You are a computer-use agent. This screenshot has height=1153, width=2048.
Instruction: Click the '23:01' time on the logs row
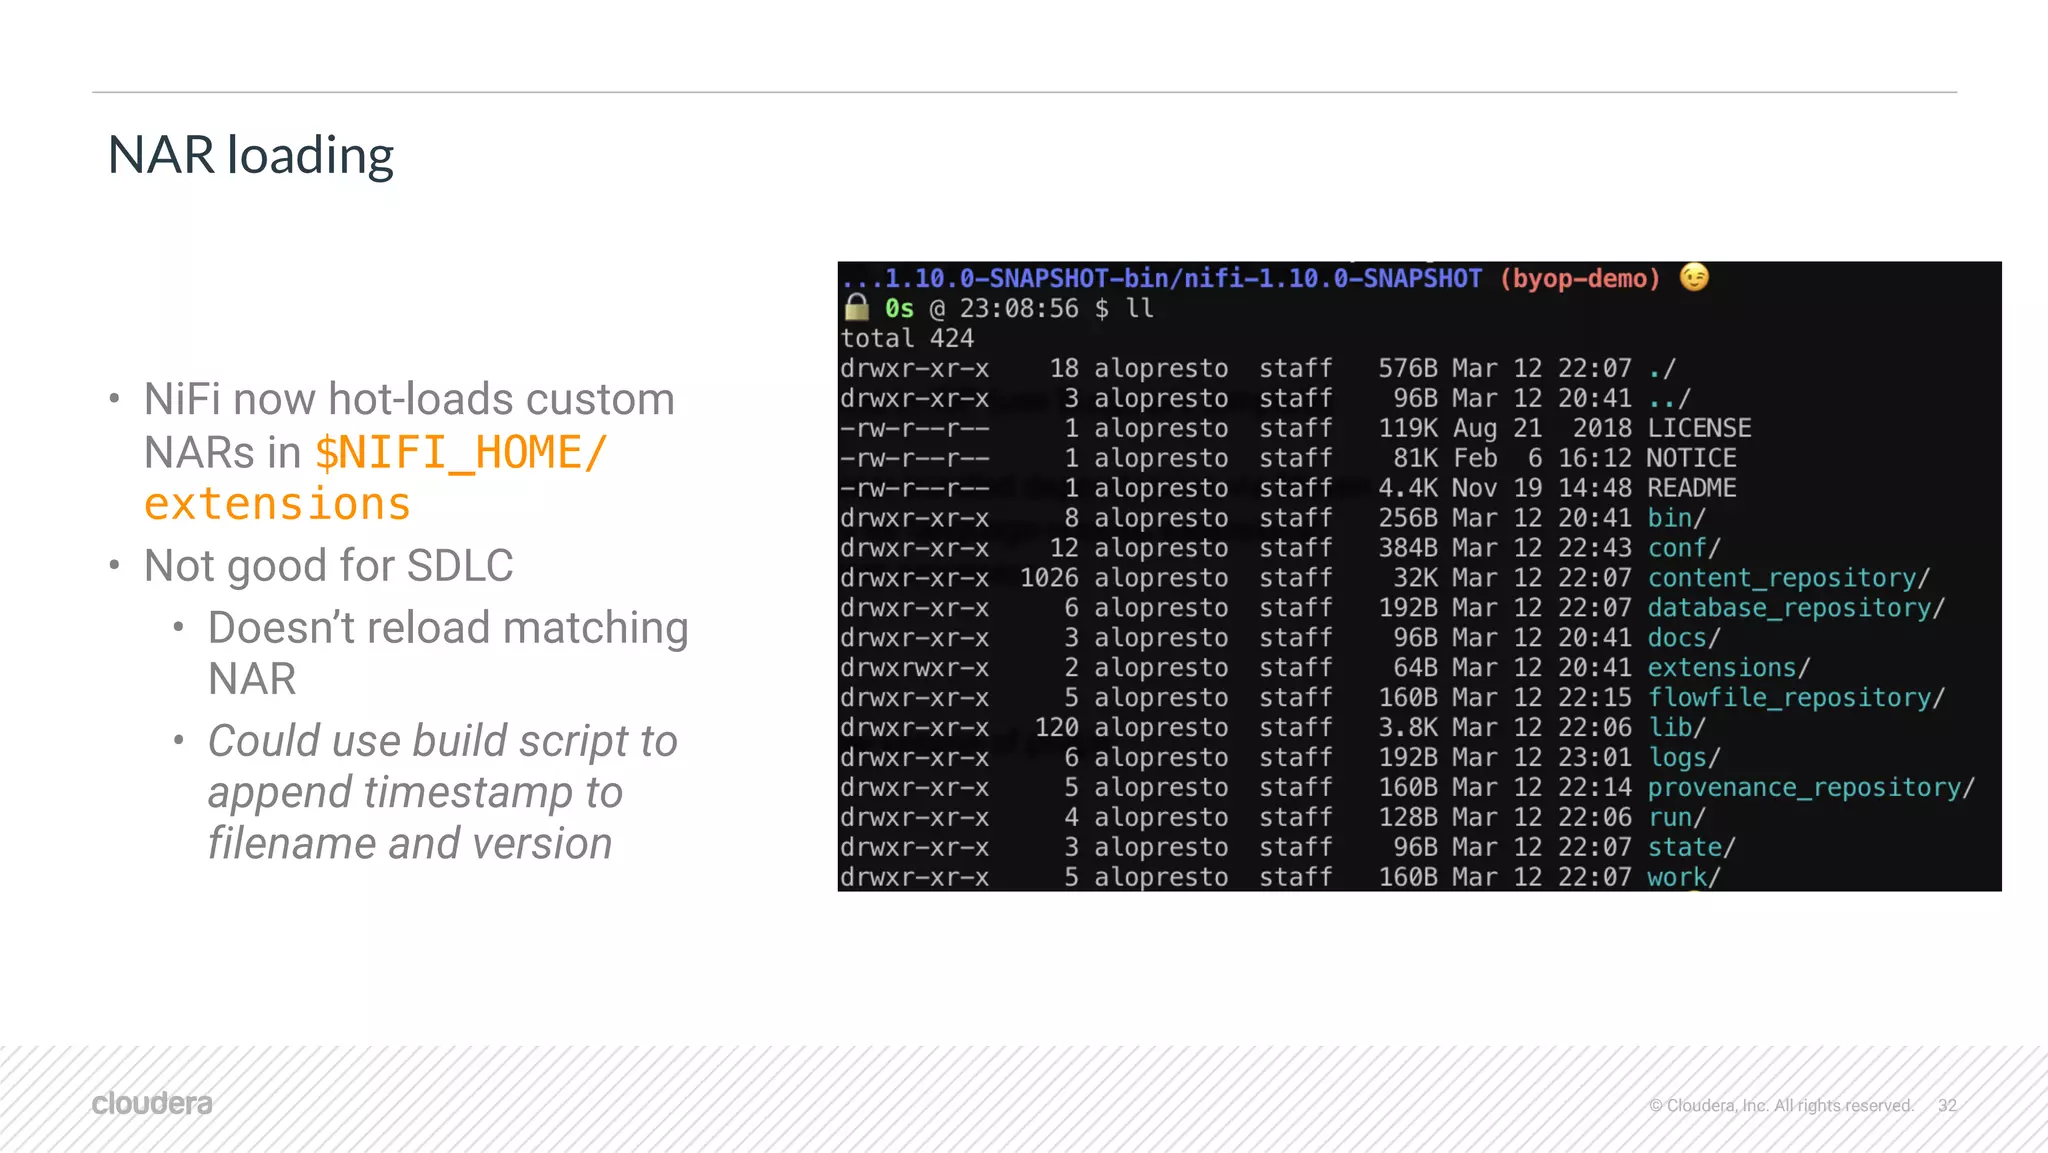(1595, 757)
